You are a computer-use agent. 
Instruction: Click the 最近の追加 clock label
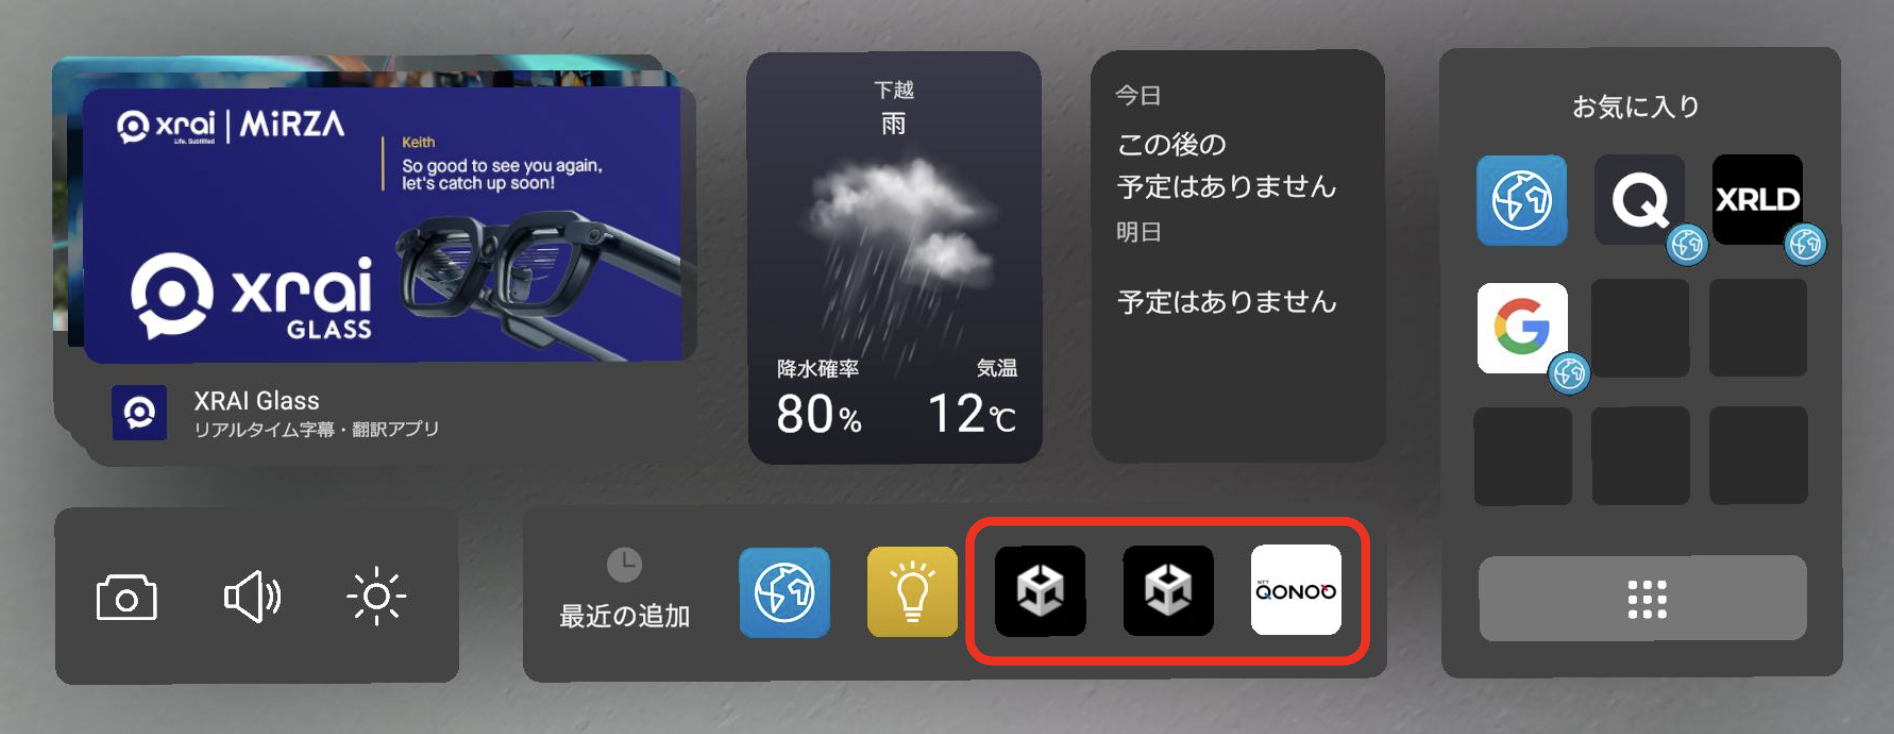pos(625,590)
